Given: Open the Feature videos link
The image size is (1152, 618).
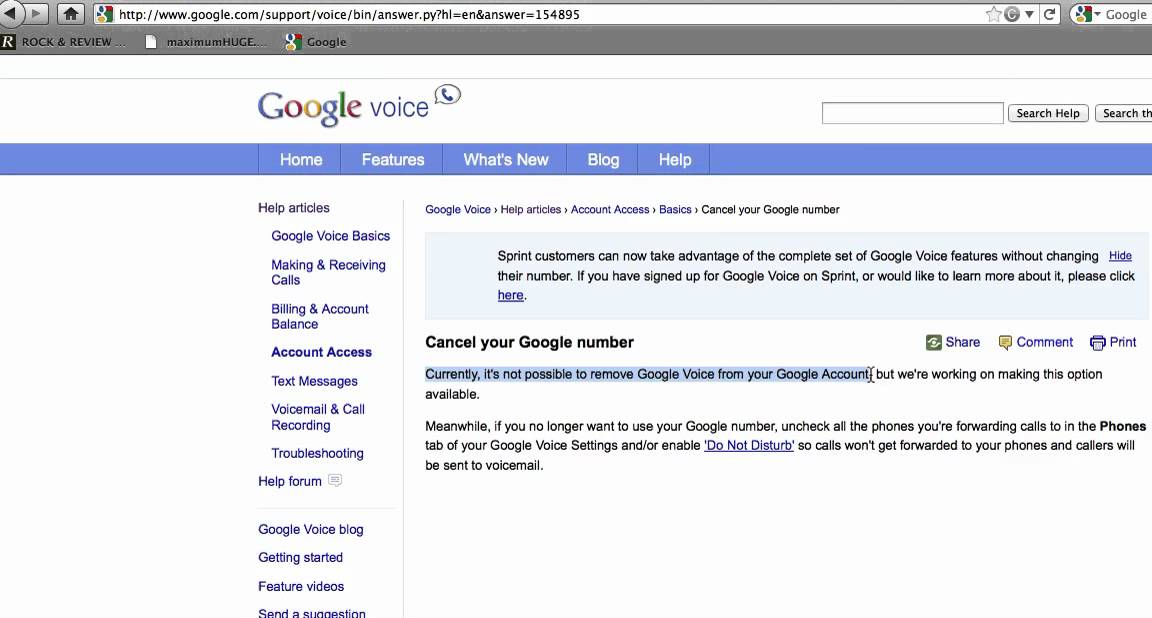Looking at the screenshot, I should click(301, 586).
